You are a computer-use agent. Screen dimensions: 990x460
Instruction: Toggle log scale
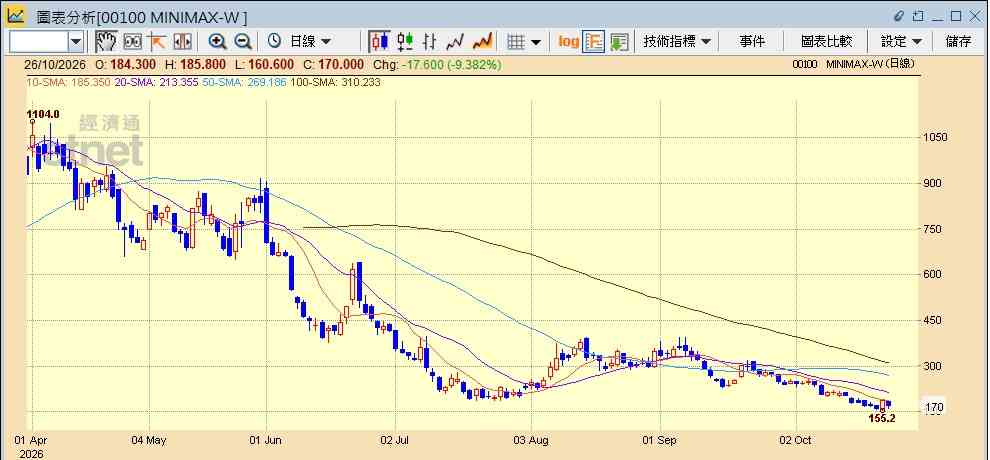coord(568,42)
